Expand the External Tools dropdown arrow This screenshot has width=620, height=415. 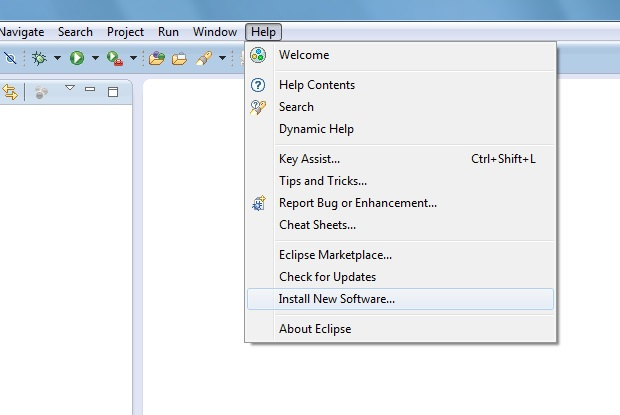pos(133,58)
